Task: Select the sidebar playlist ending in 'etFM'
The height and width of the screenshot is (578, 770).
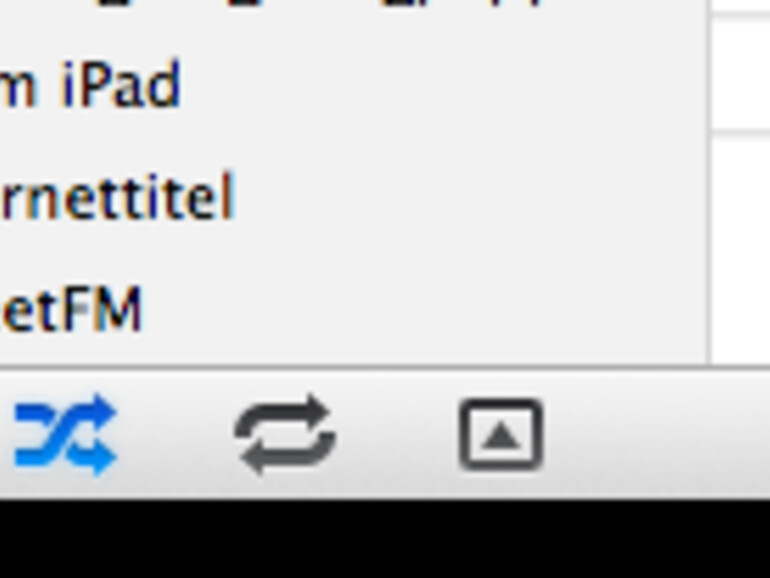Action: (x=71, y=310)
